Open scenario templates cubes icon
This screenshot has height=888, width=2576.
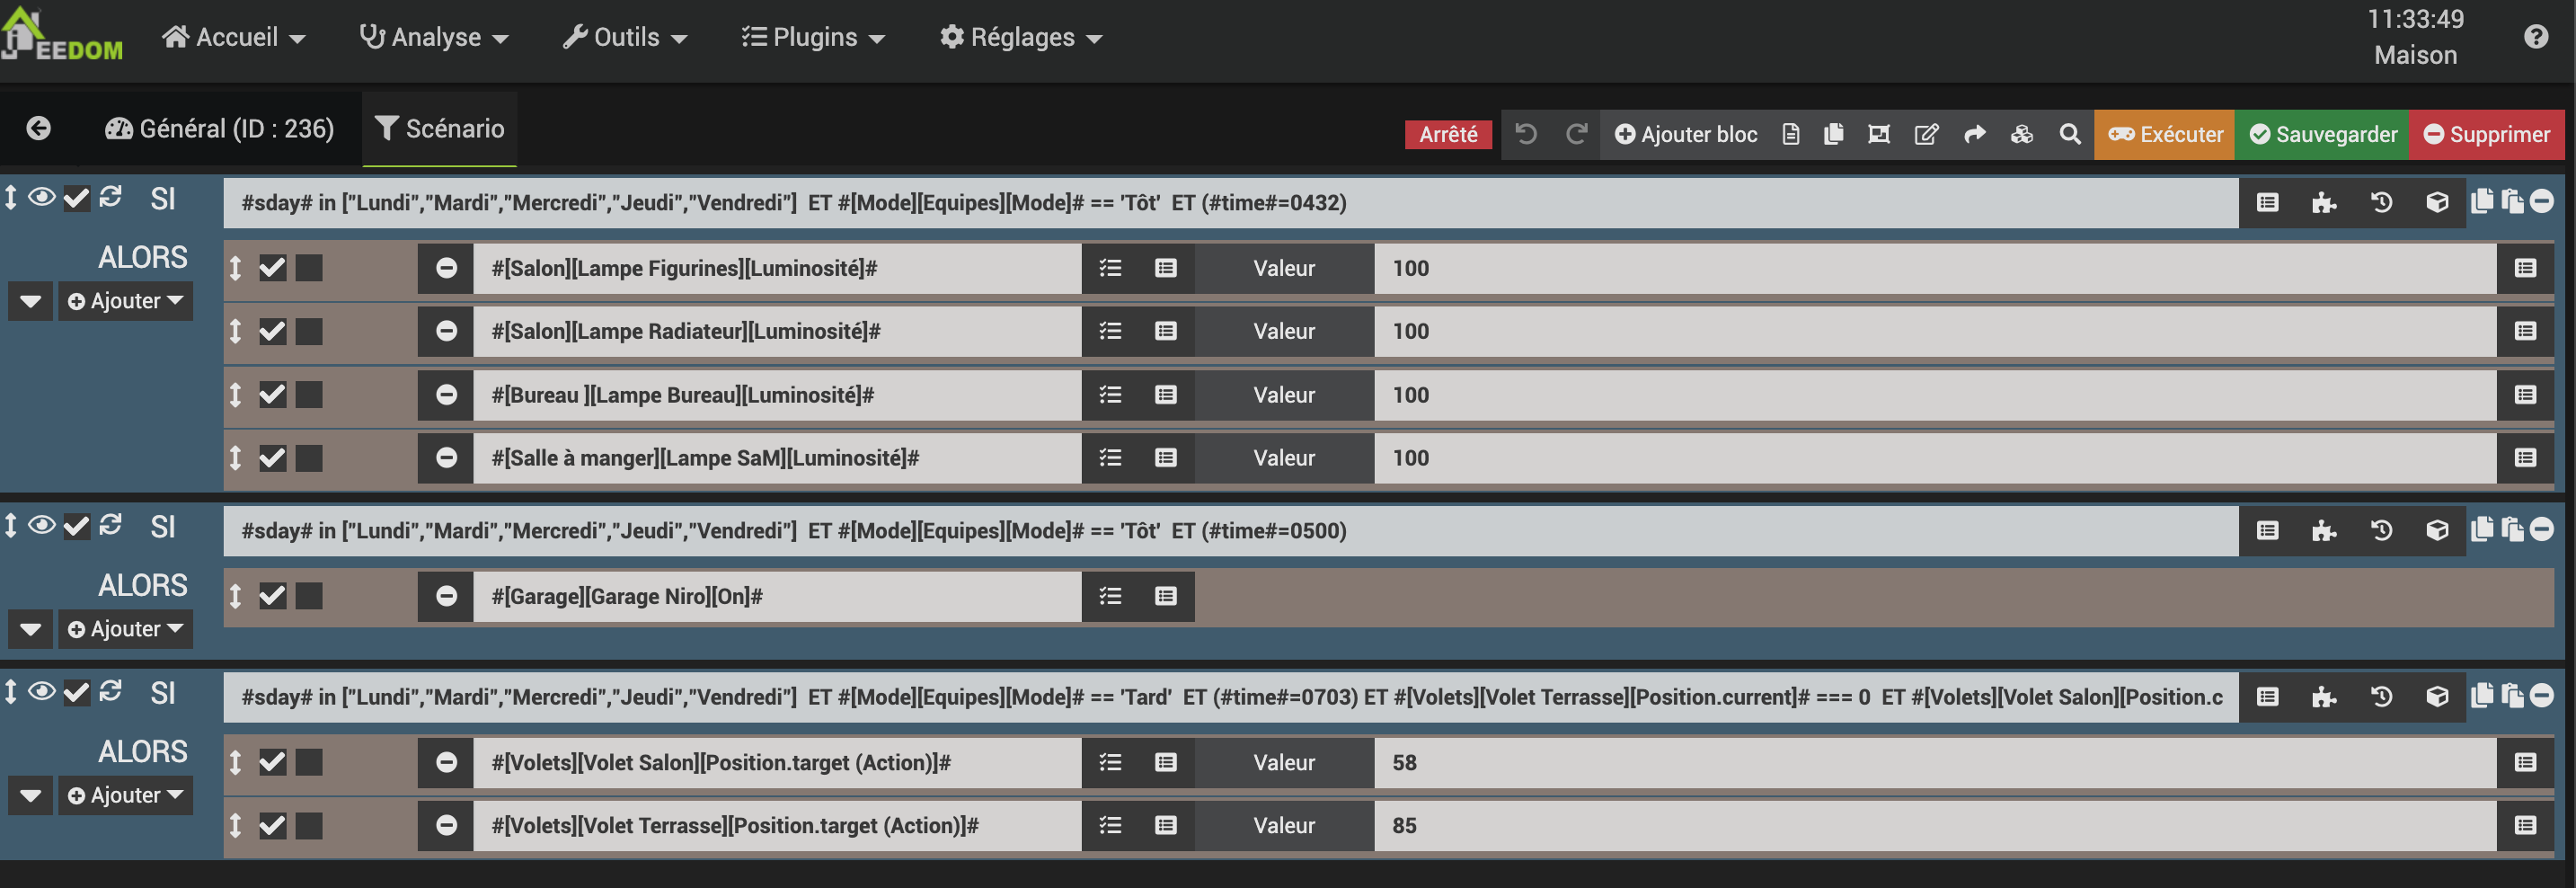(x=2022, y=134)
